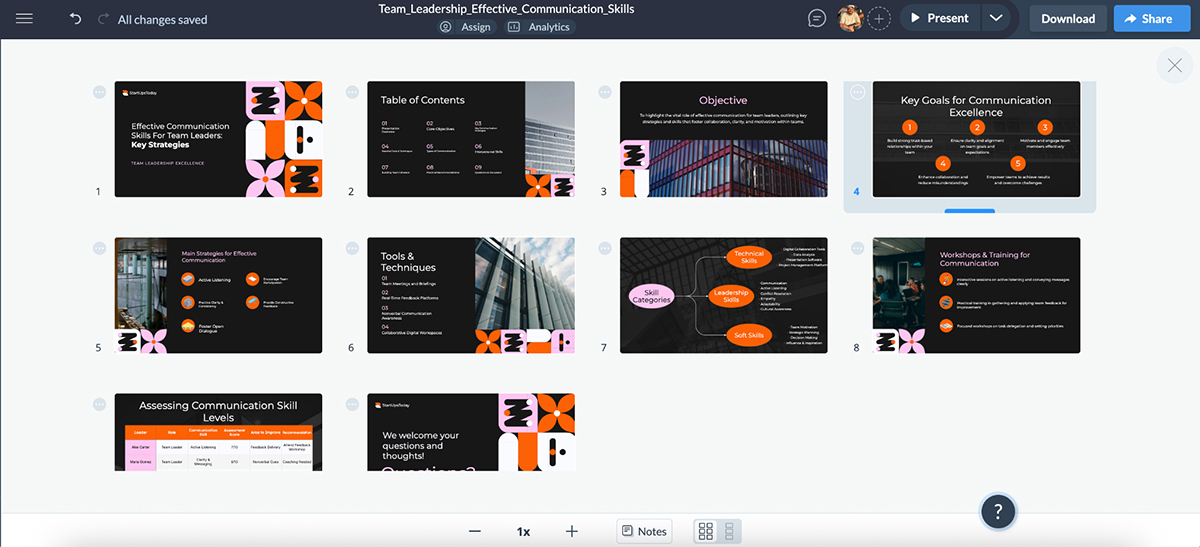Open the hamburger main menu
Screen dimensions: 1200x547
point(25,19)
